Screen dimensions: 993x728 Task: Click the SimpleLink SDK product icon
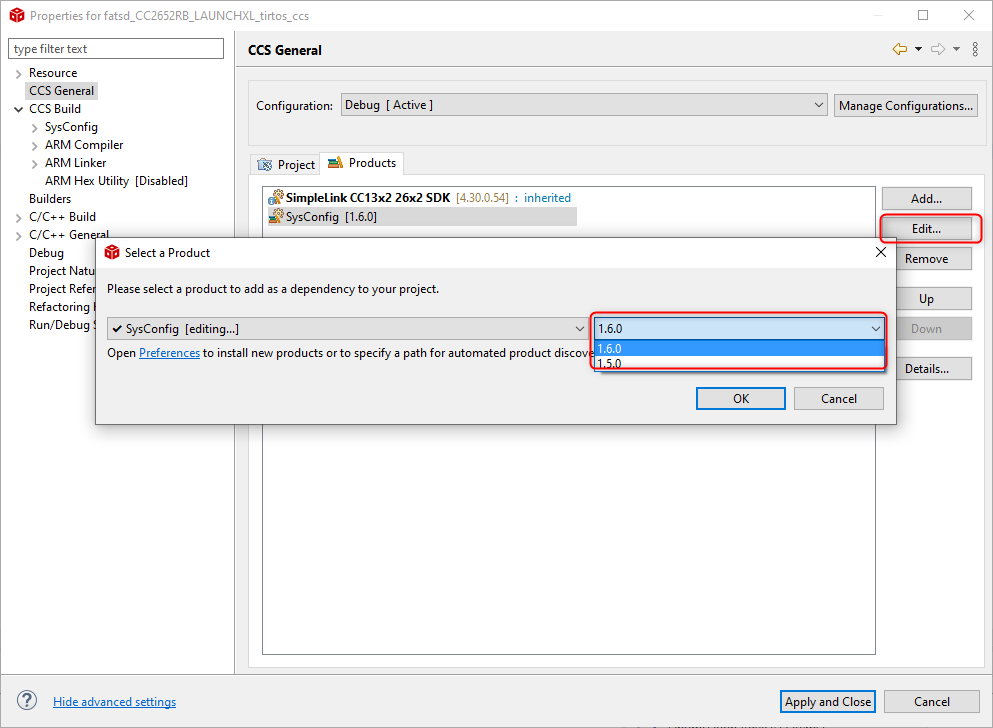tap(275, 197)
